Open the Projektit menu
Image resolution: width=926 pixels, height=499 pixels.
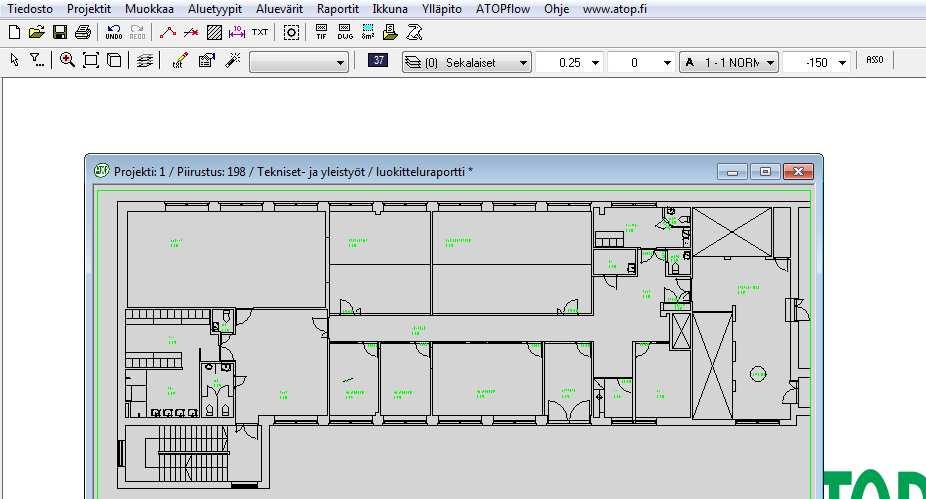tap(89, 9)
